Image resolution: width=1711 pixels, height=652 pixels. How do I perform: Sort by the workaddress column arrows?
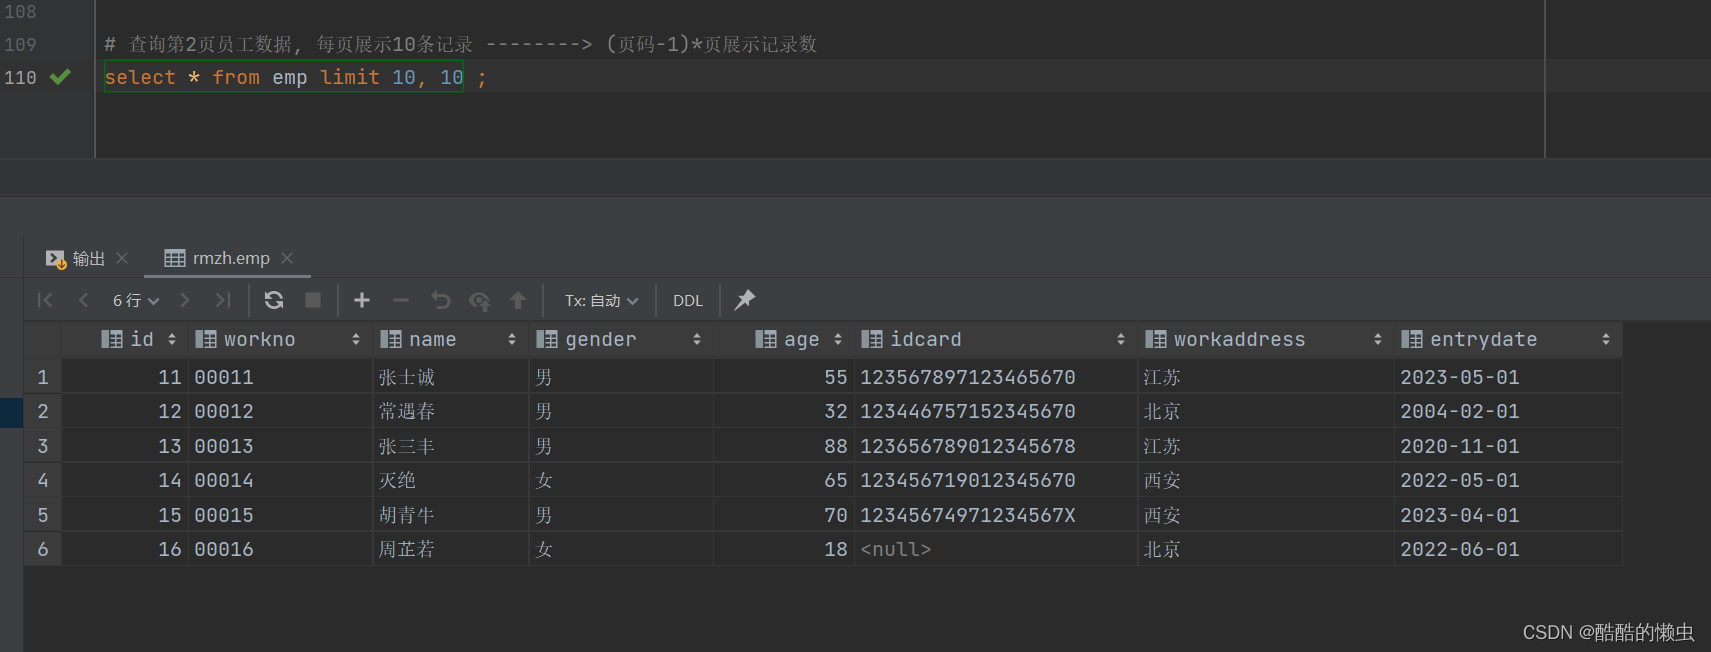pos(1378,339)
